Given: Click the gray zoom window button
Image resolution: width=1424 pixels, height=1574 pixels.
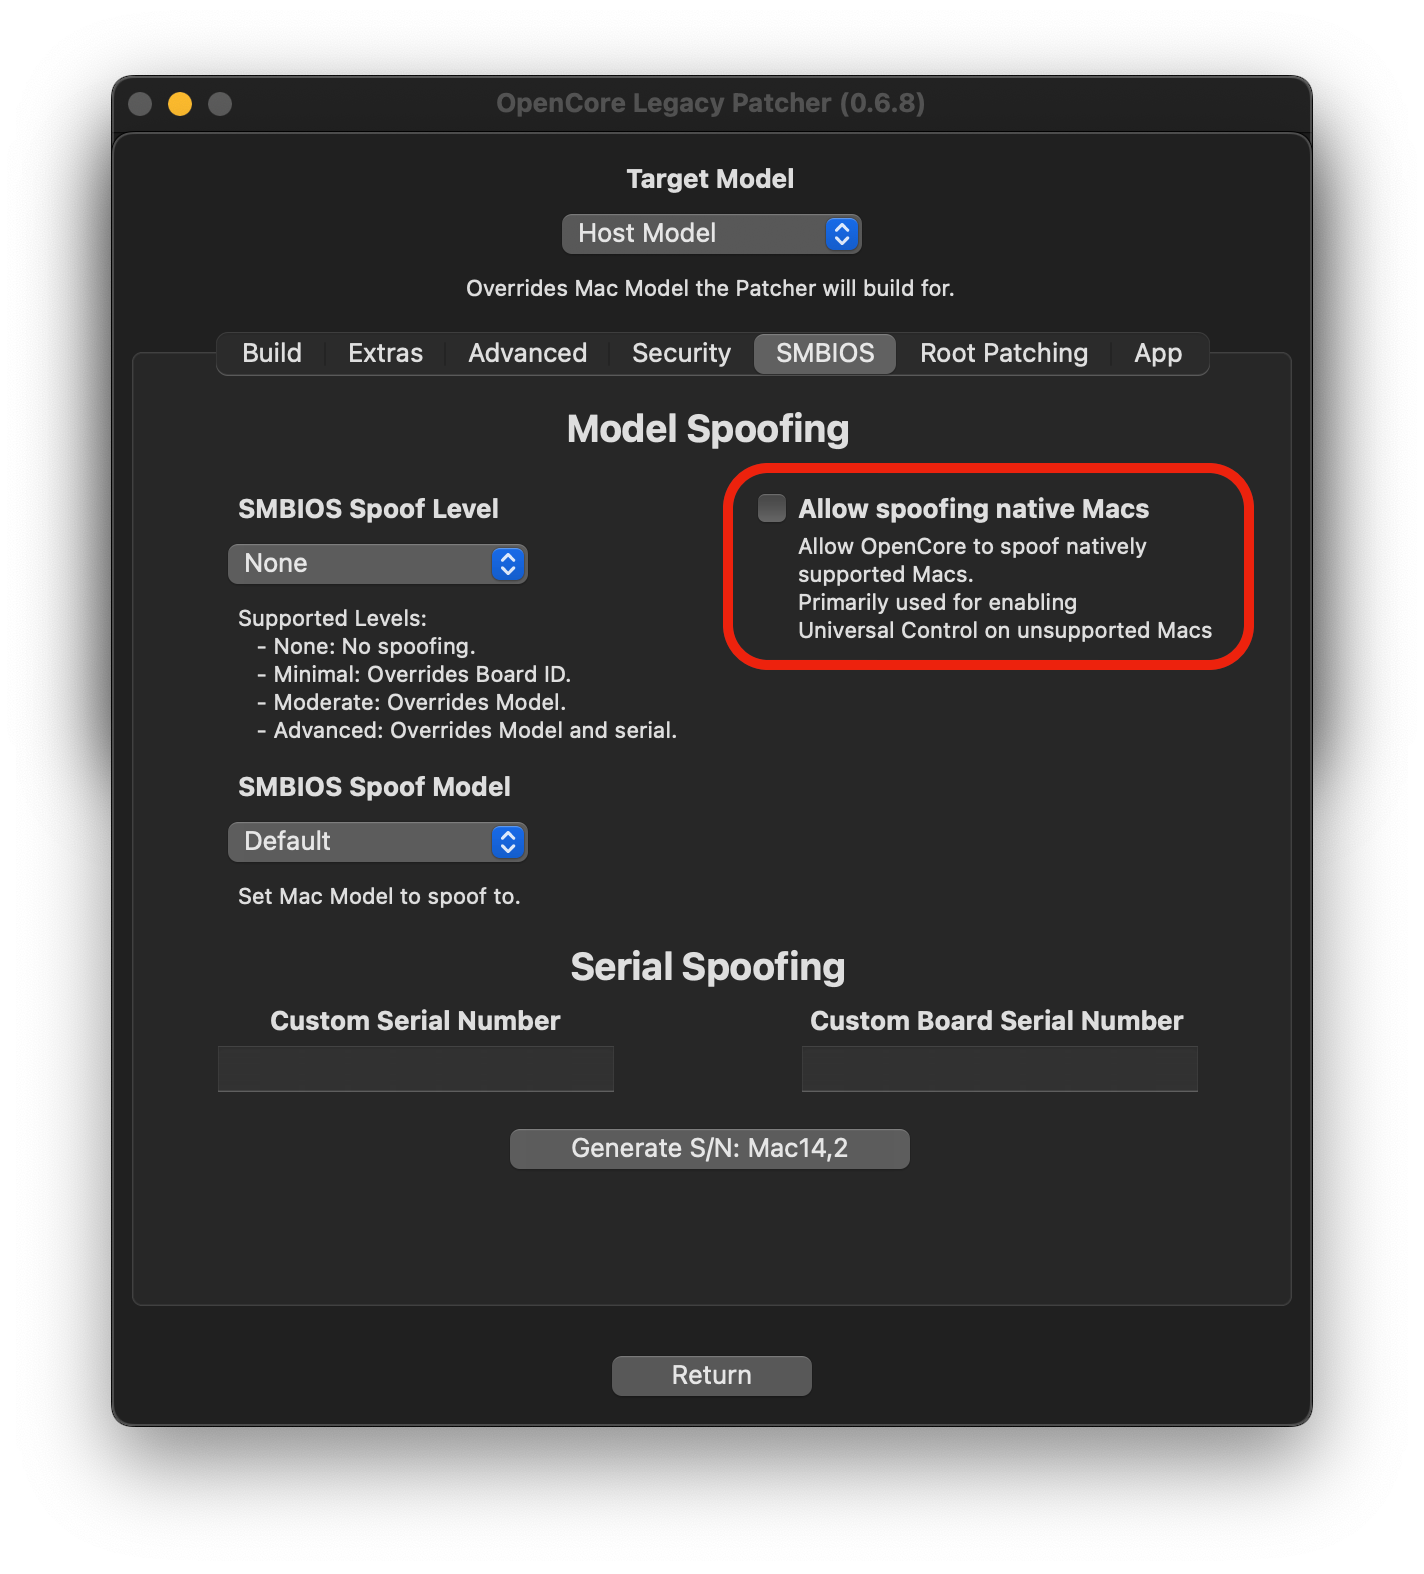Looking at the screenshot, I should (220, 104).
